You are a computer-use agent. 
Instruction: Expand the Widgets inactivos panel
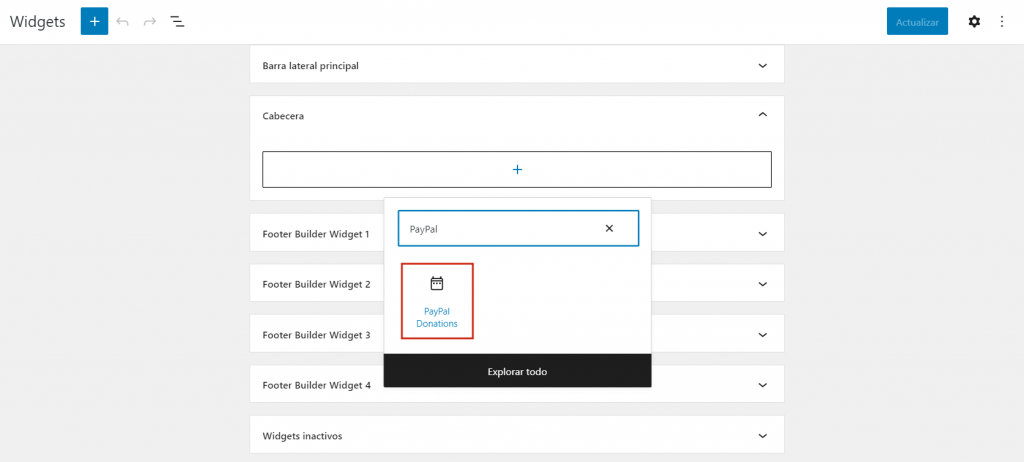point(762,436)
